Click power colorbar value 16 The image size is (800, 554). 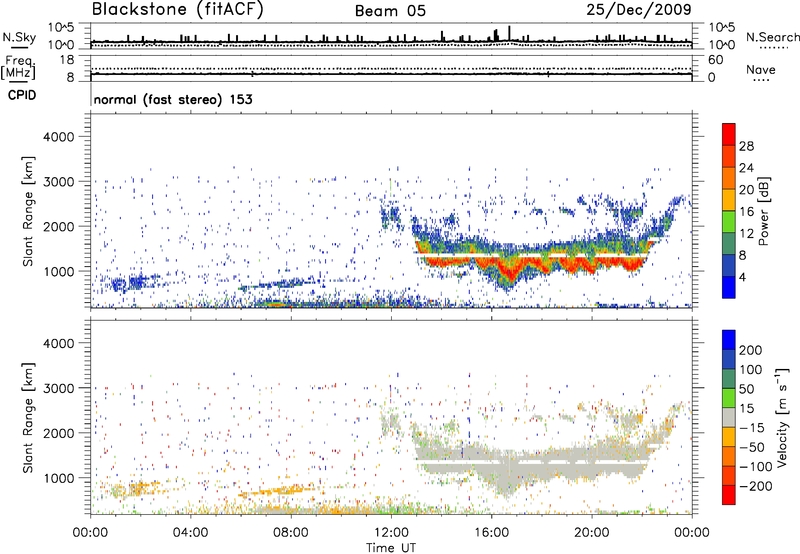746,212
